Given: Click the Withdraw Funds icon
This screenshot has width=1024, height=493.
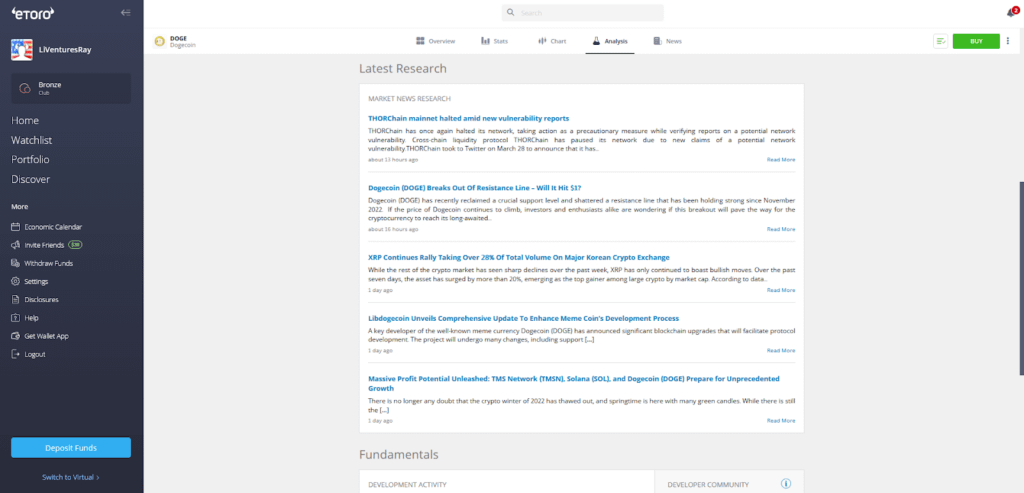Looking at the screenshot, I should tap(16, 264).
